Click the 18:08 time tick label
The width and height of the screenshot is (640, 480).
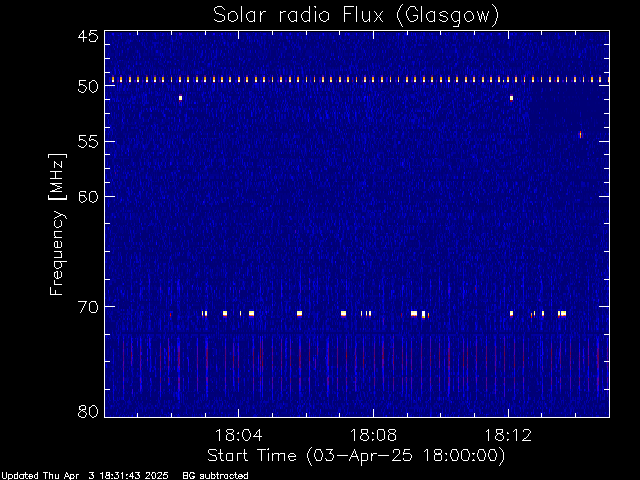pos(373,435)
